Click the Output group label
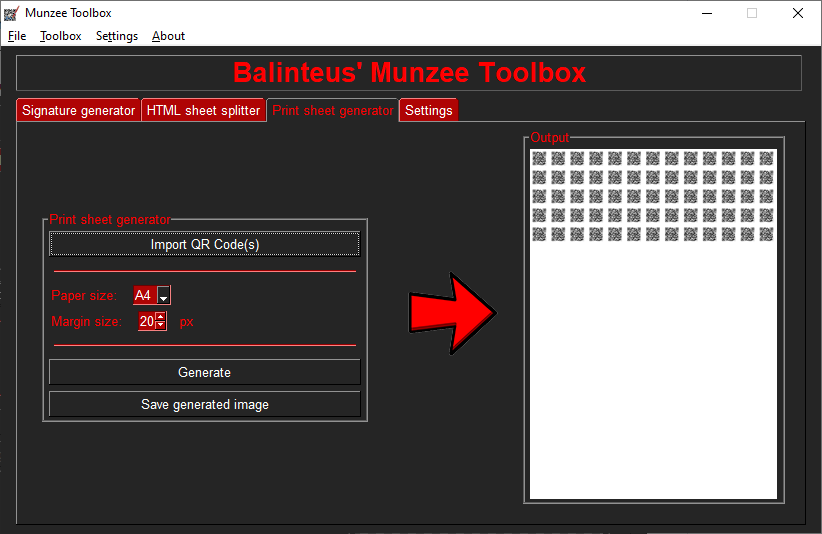822x534 pixels. click(x=549, y=137)
